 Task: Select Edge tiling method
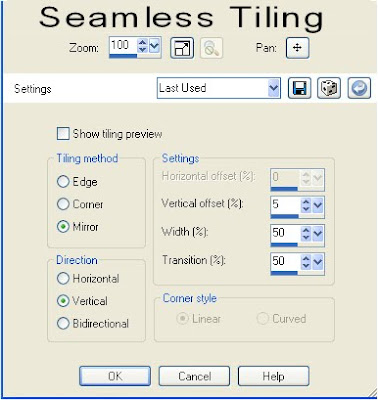coord(63,182)
